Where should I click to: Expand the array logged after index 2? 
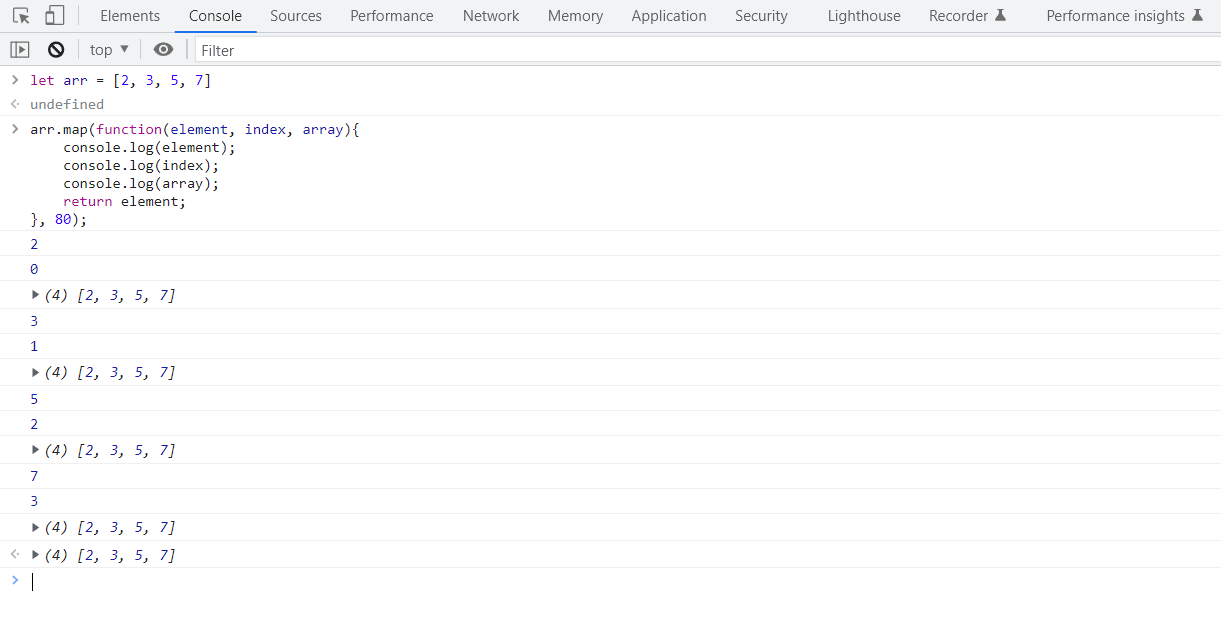(x=36, y=450)
